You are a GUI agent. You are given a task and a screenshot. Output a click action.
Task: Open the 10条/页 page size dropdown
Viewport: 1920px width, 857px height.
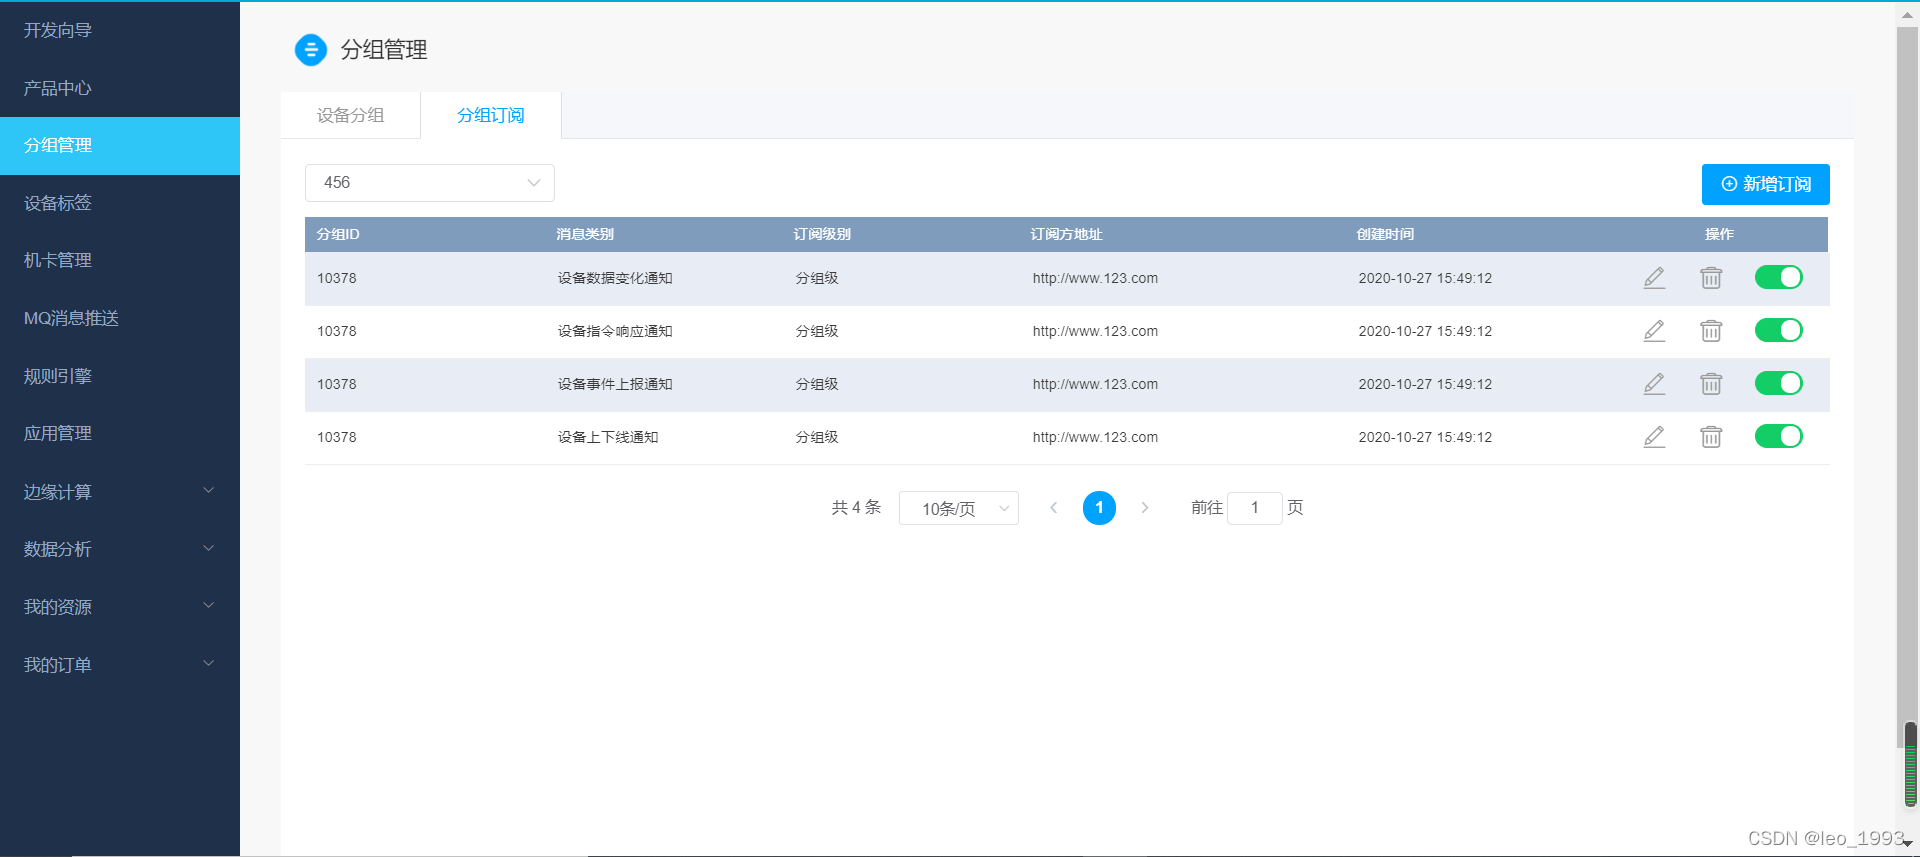coord(958,508)
